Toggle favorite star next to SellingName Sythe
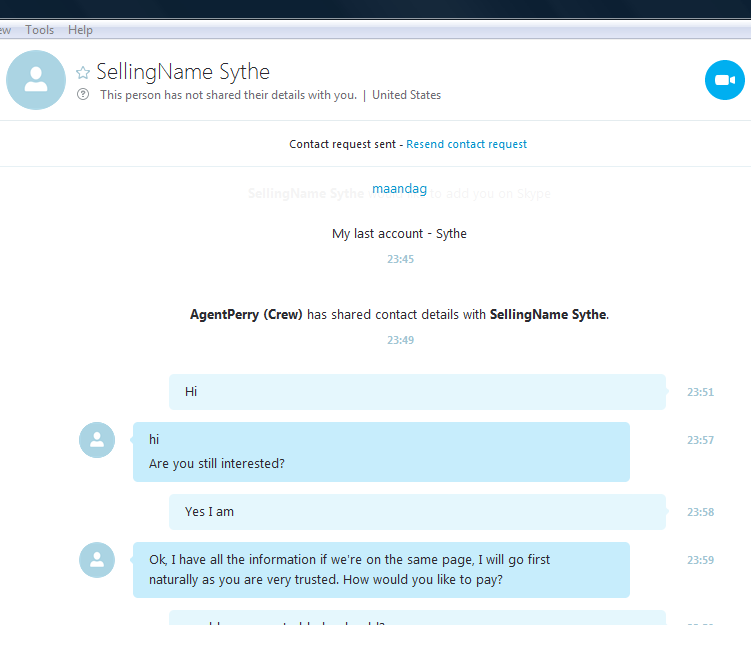The width and height of the screenshot is (751, 659). coord(83,72)
